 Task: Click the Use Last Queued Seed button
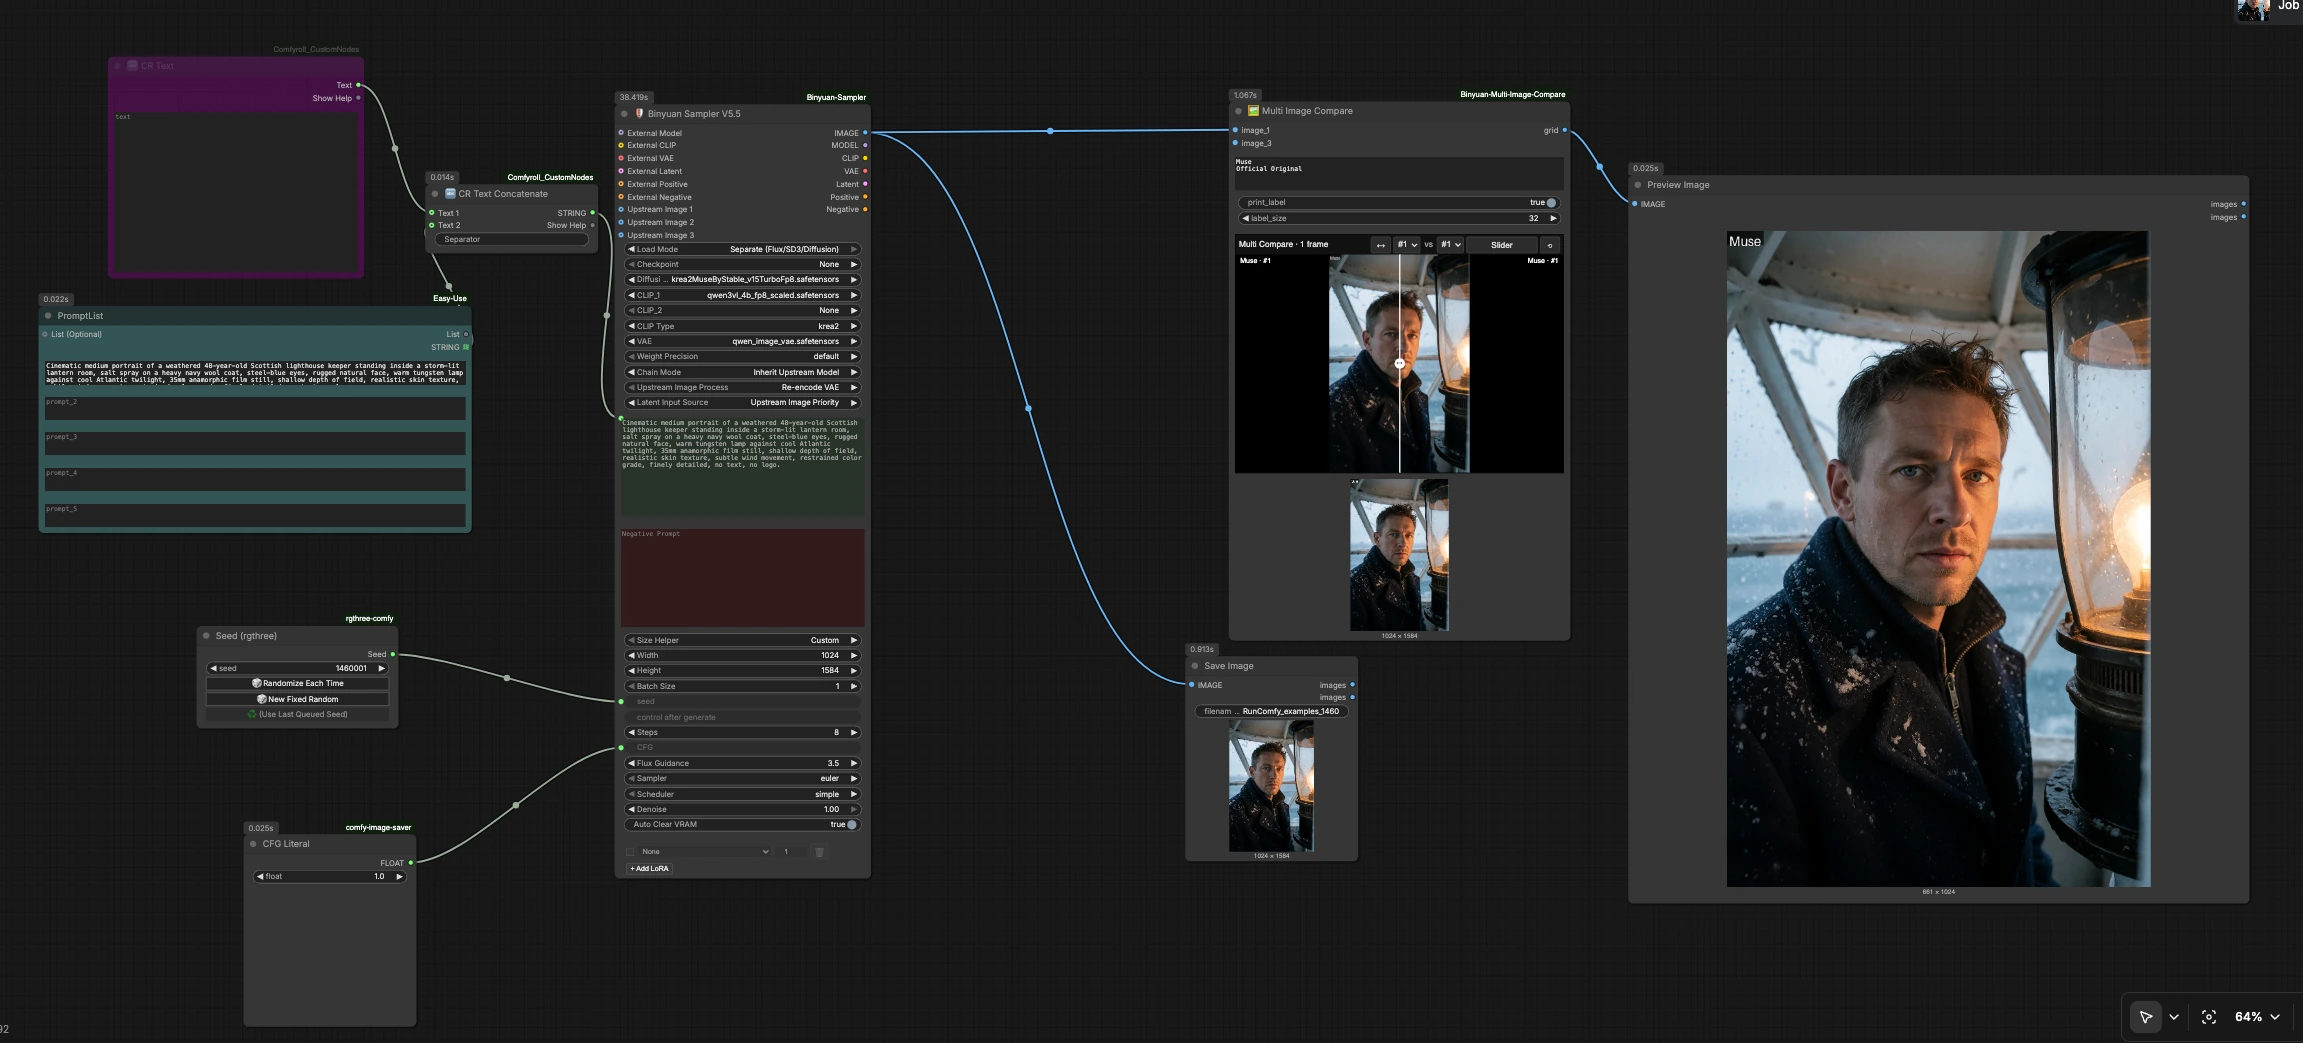(297, 714)
